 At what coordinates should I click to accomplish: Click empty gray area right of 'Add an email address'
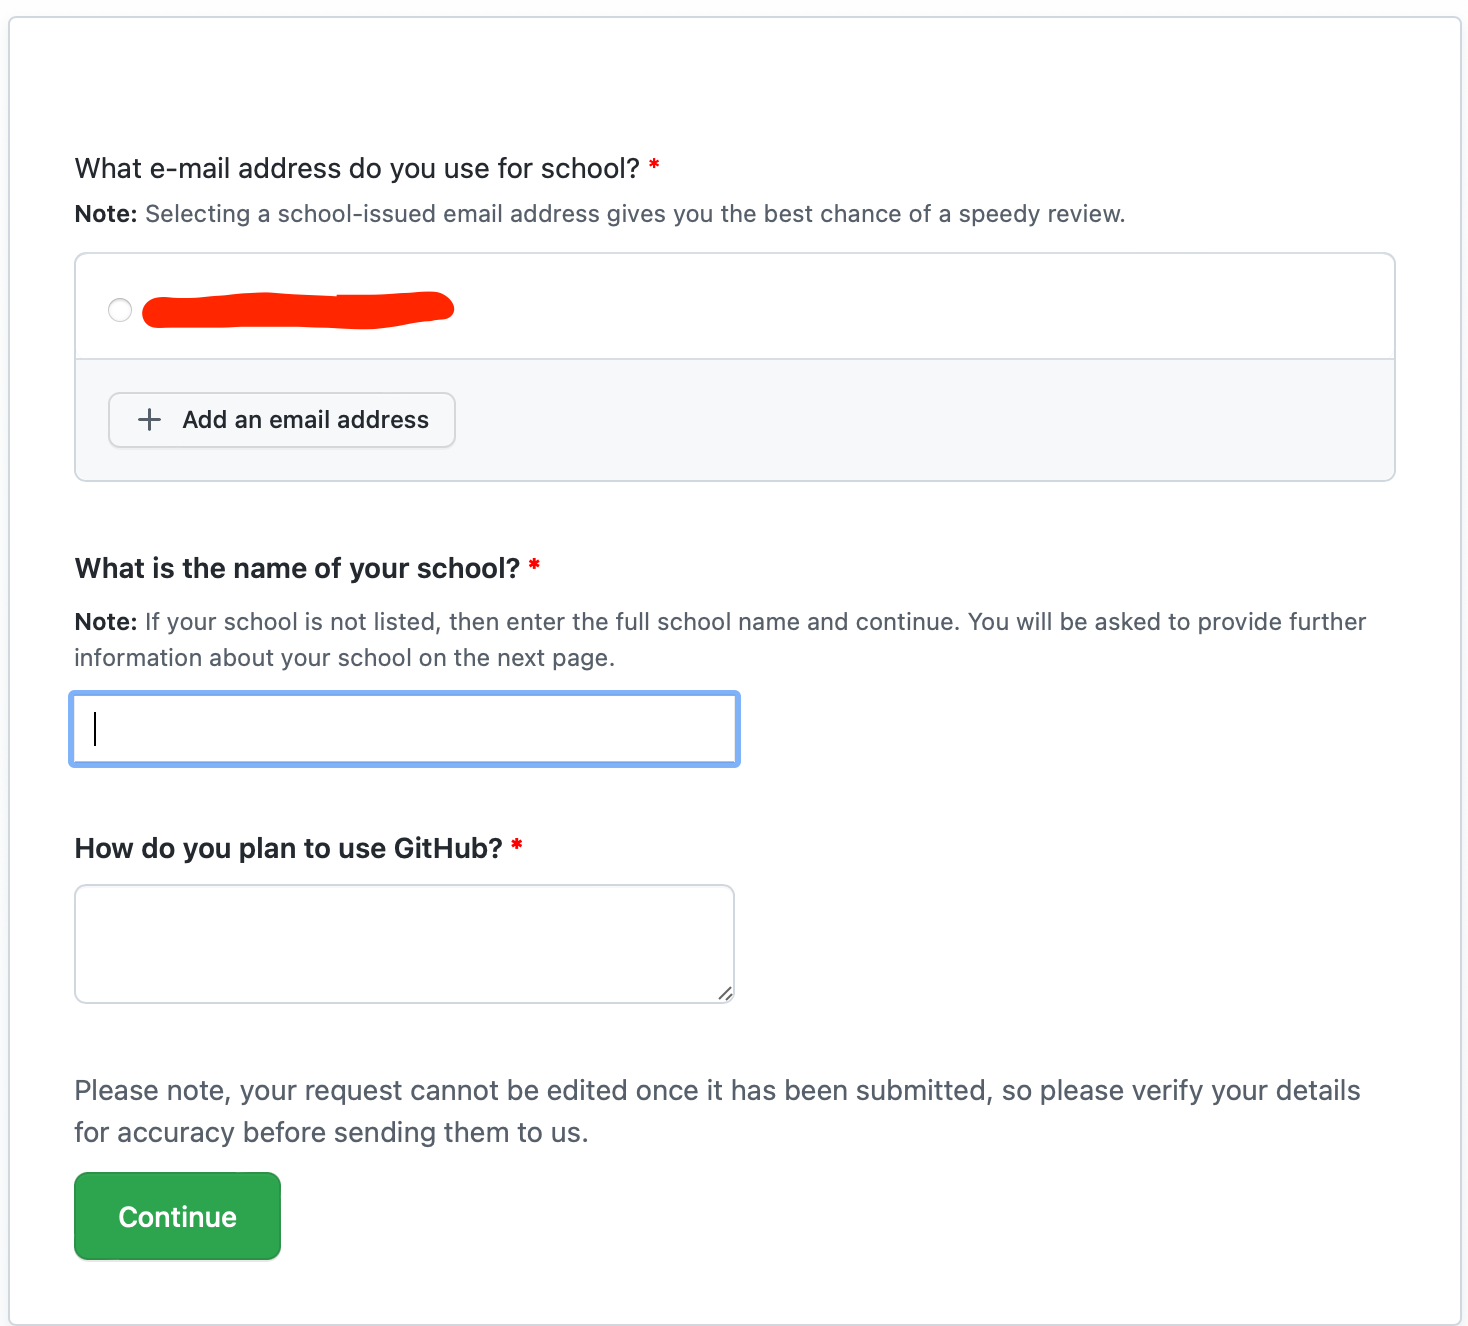pos(920,420)
